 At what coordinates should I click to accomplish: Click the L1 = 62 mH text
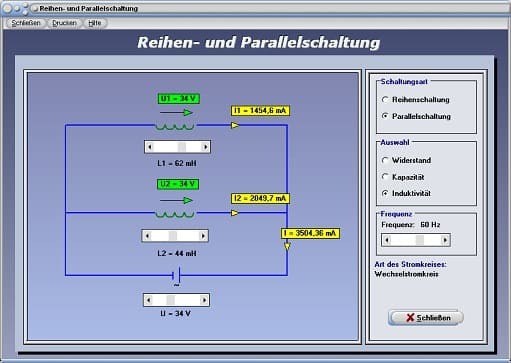[177, 163]
